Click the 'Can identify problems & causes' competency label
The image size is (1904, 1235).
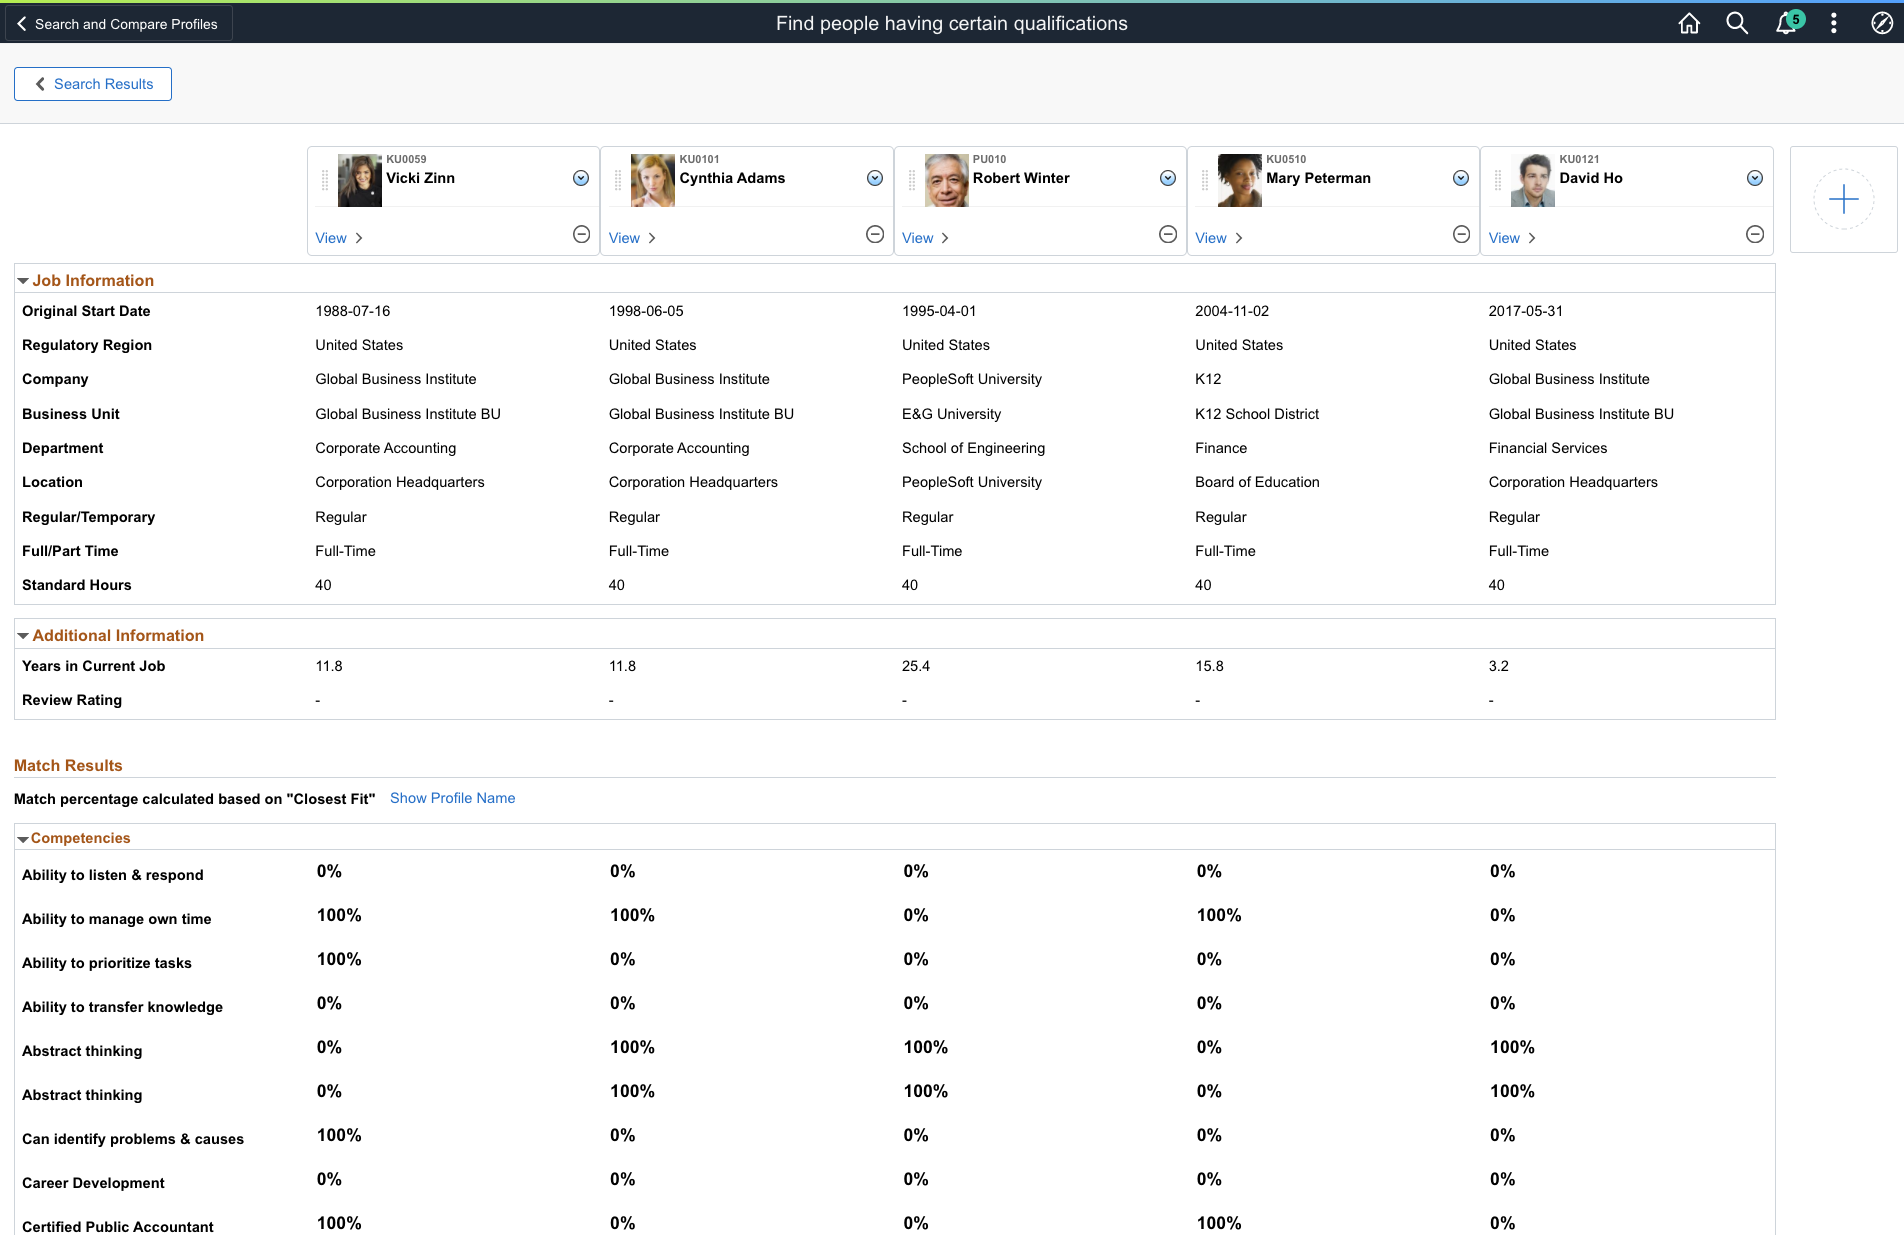coord(133,1139)
